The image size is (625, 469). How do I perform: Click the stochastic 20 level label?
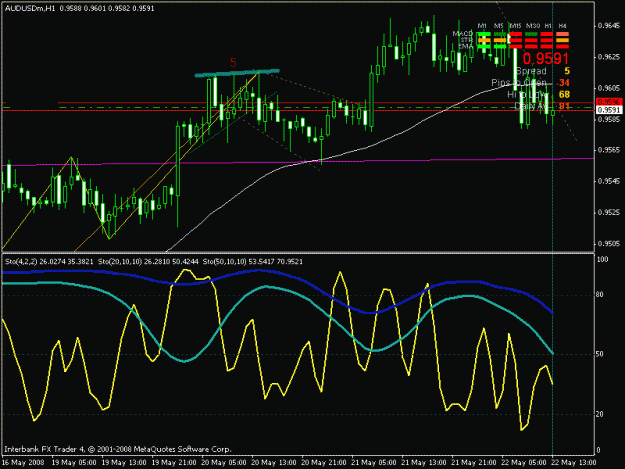pyautogui.click(x=599, y=414)
